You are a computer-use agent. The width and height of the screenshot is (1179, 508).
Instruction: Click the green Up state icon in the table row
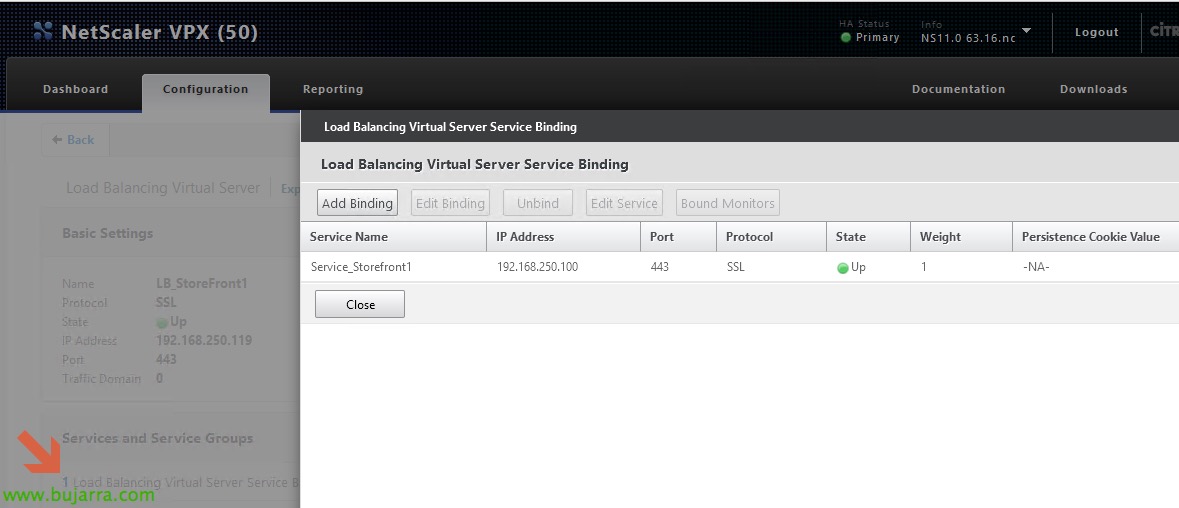(x=842, y=268)
